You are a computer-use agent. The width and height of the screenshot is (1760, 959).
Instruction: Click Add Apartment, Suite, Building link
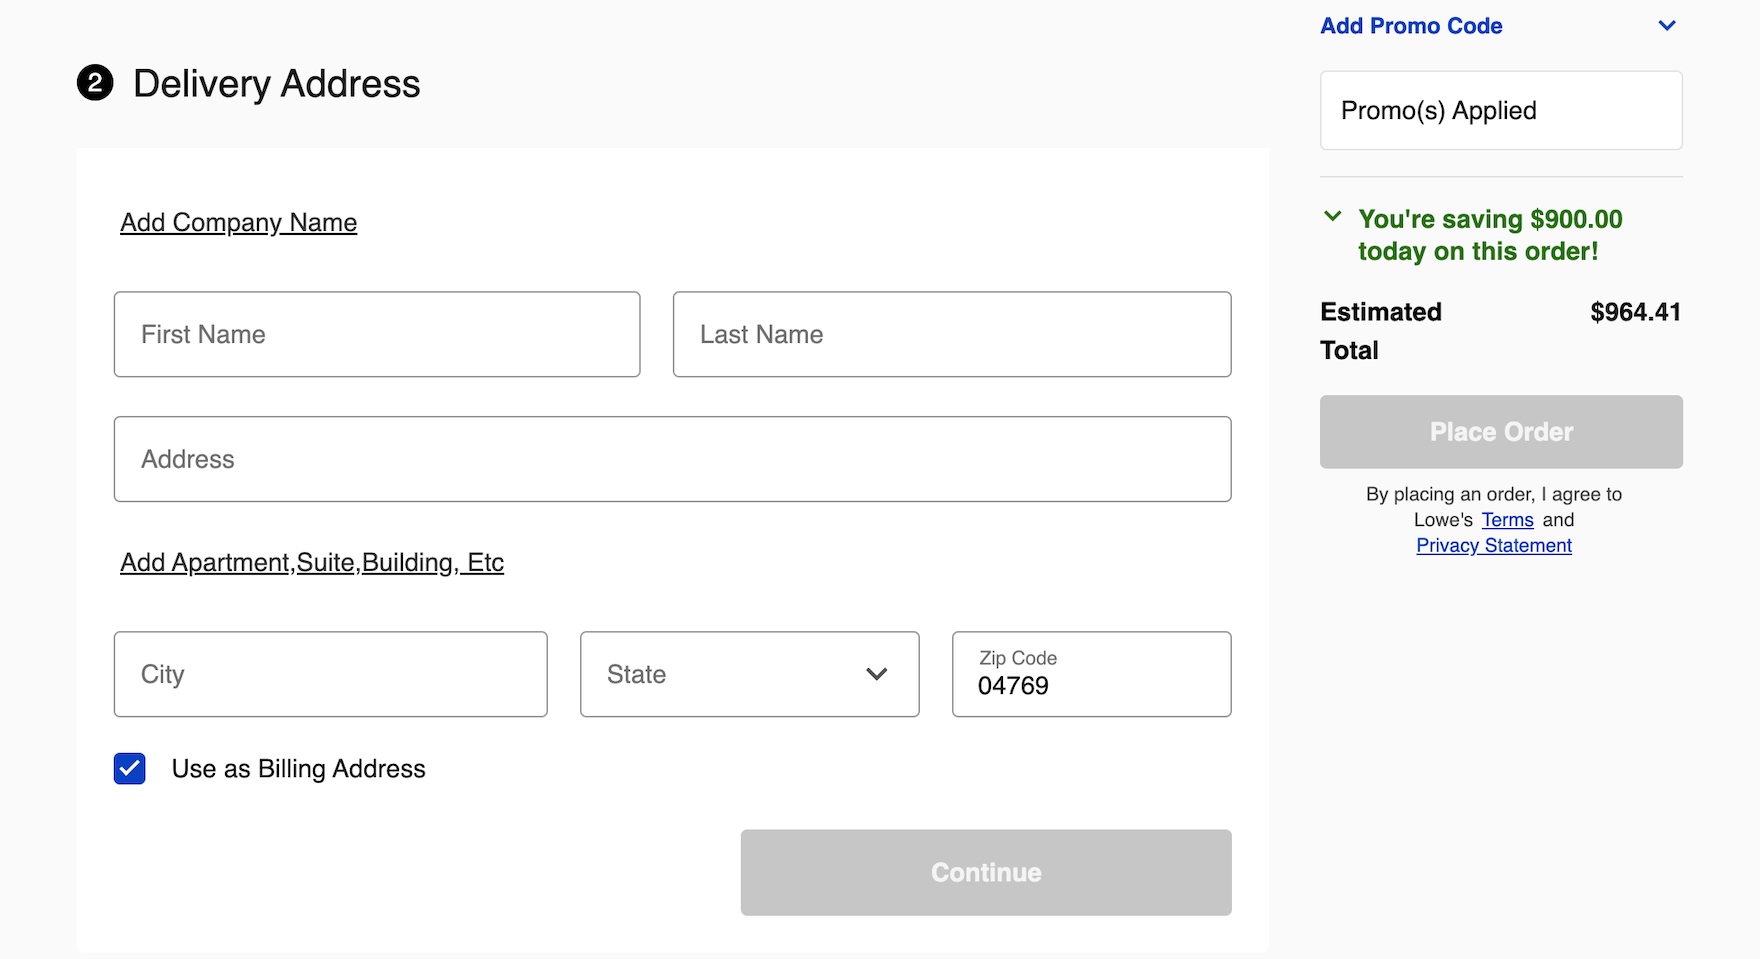coord(312,562)
